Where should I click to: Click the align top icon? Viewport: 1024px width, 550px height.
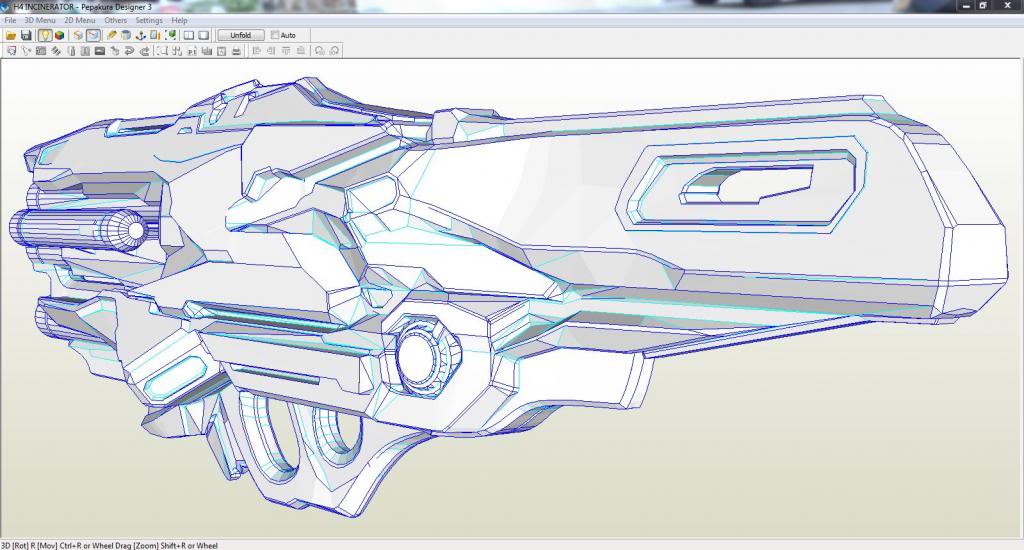tap(286, 51)
